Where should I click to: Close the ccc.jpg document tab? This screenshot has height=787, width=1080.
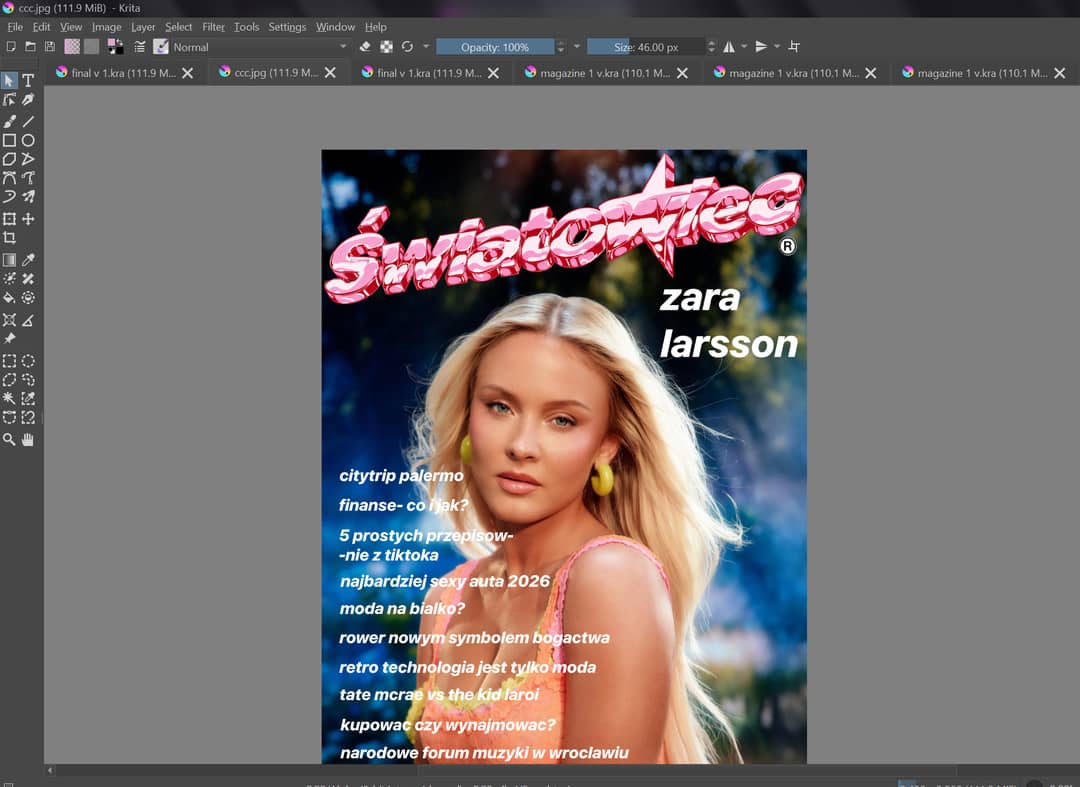click(x=331, y=72)
